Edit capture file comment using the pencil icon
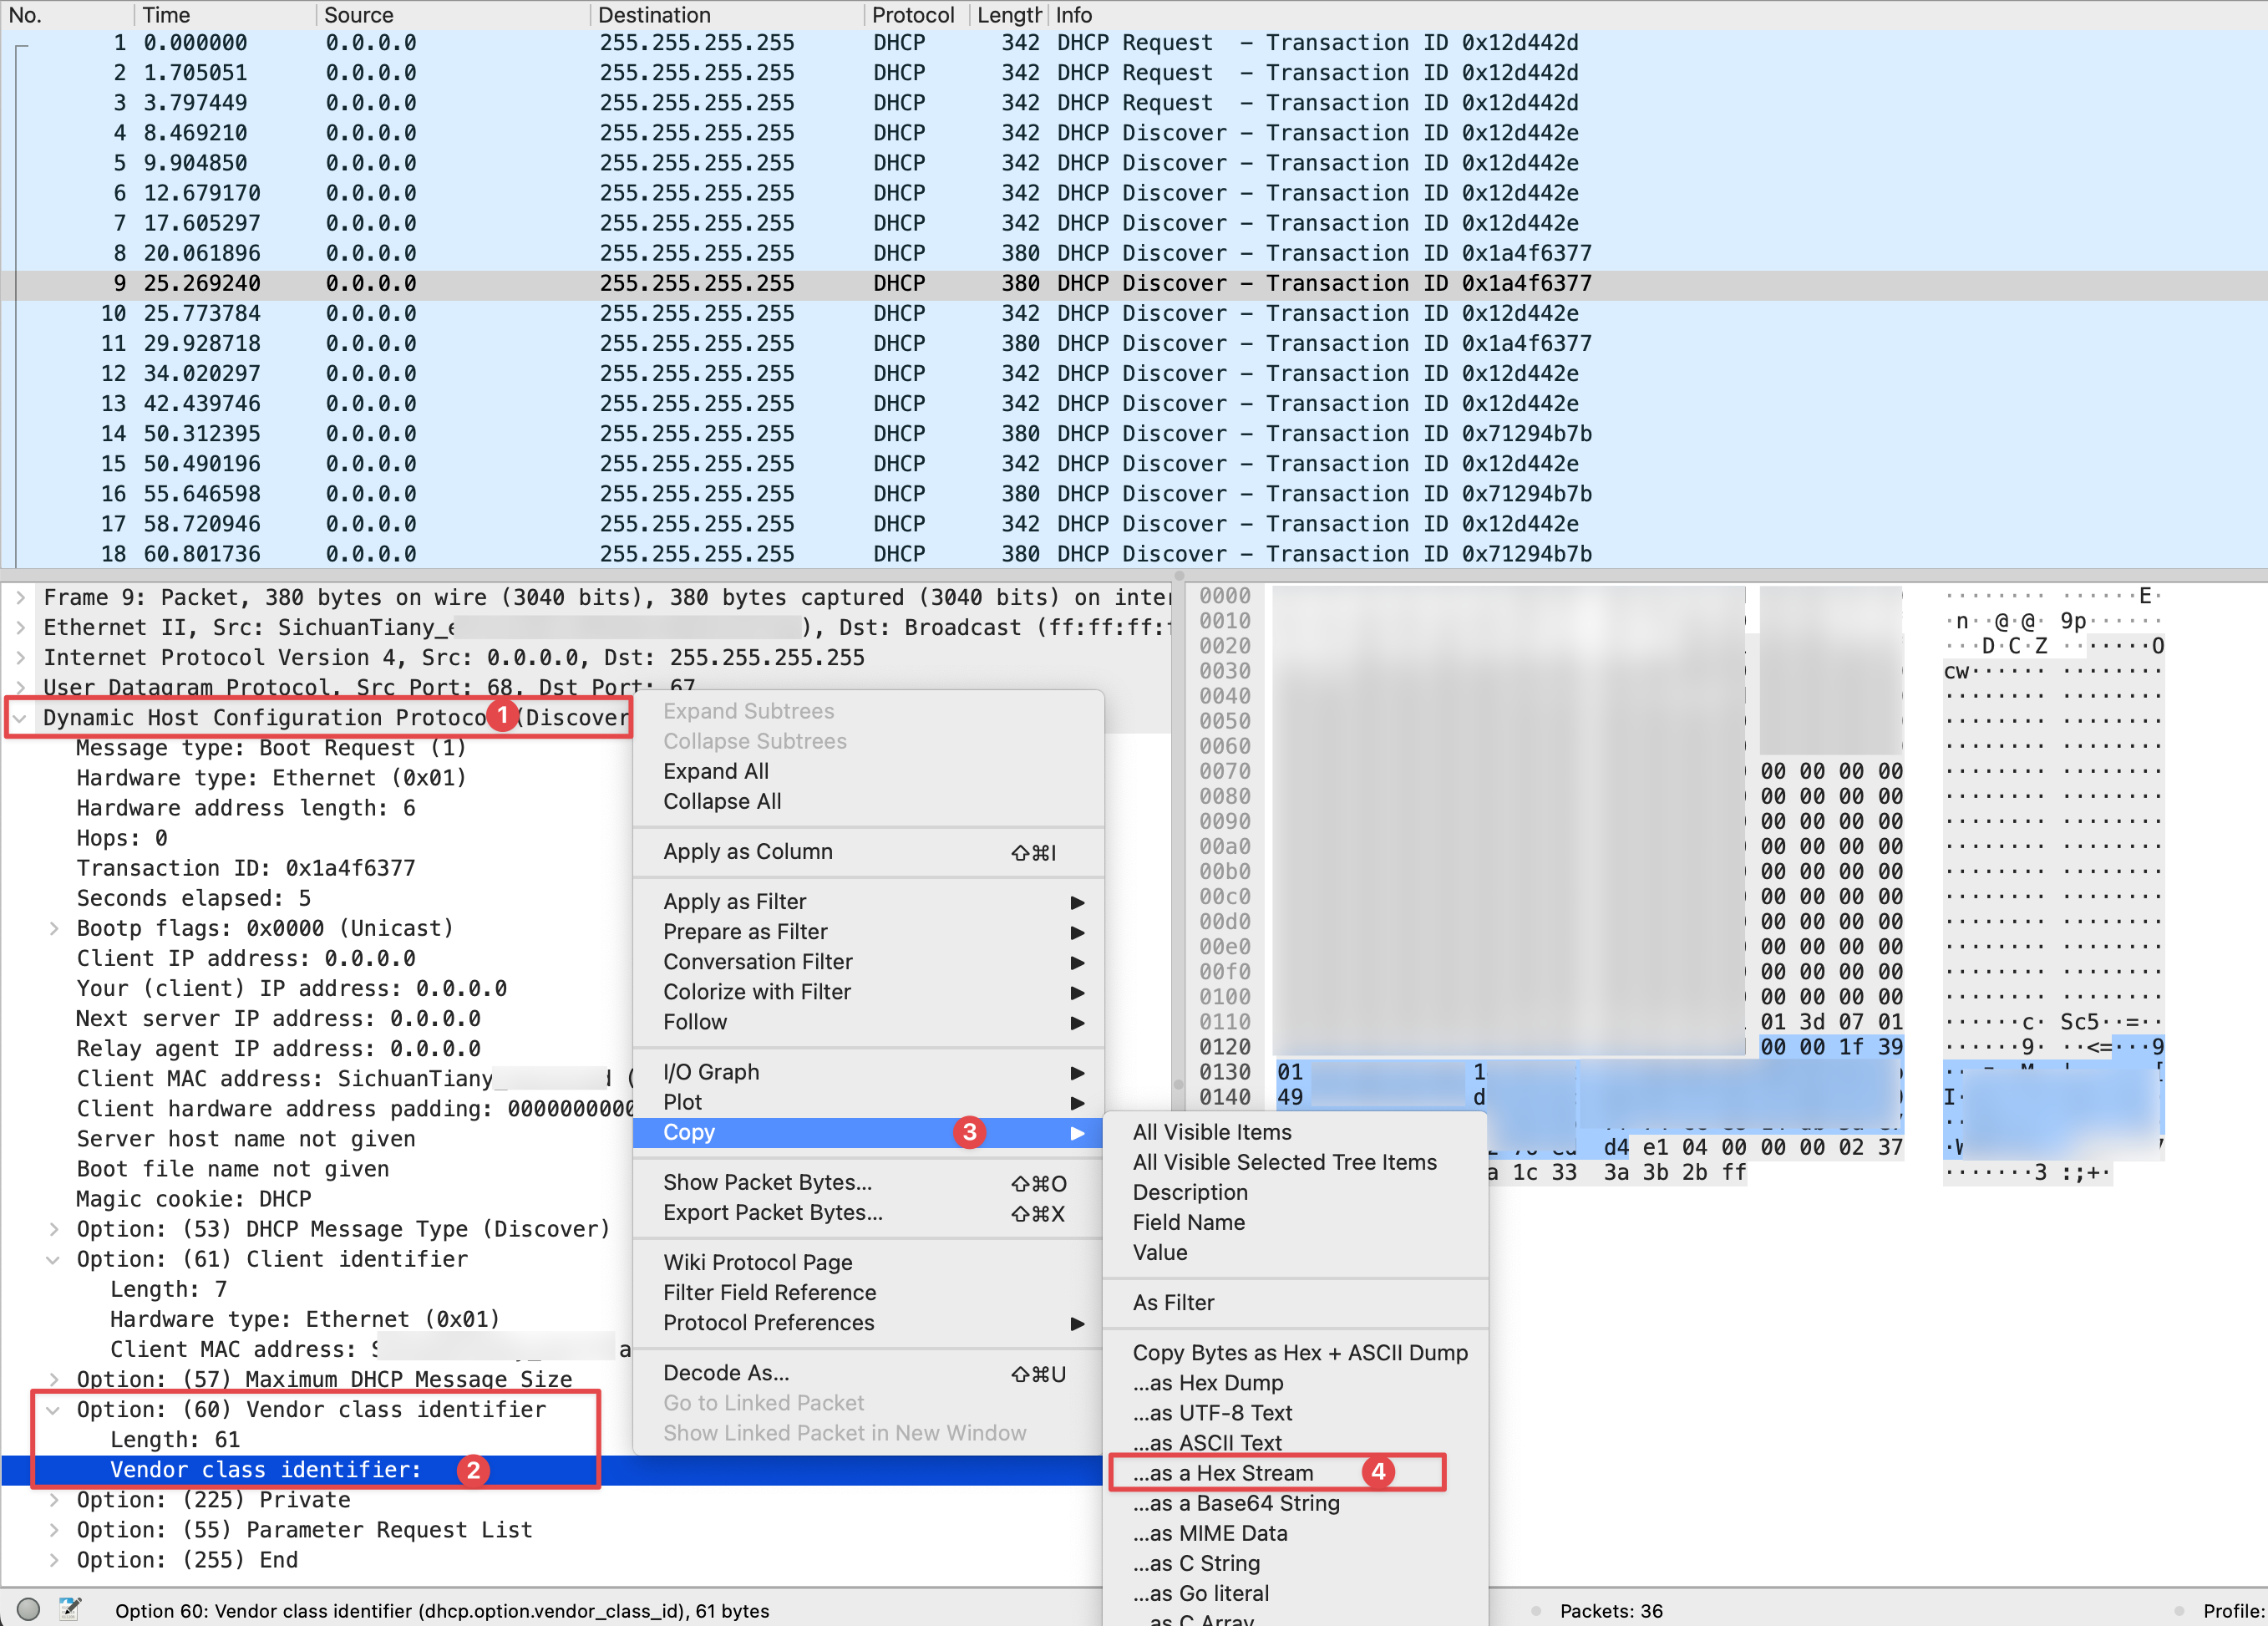The width and height of the screenshot is (2268, 1626). coord(70,1610)
